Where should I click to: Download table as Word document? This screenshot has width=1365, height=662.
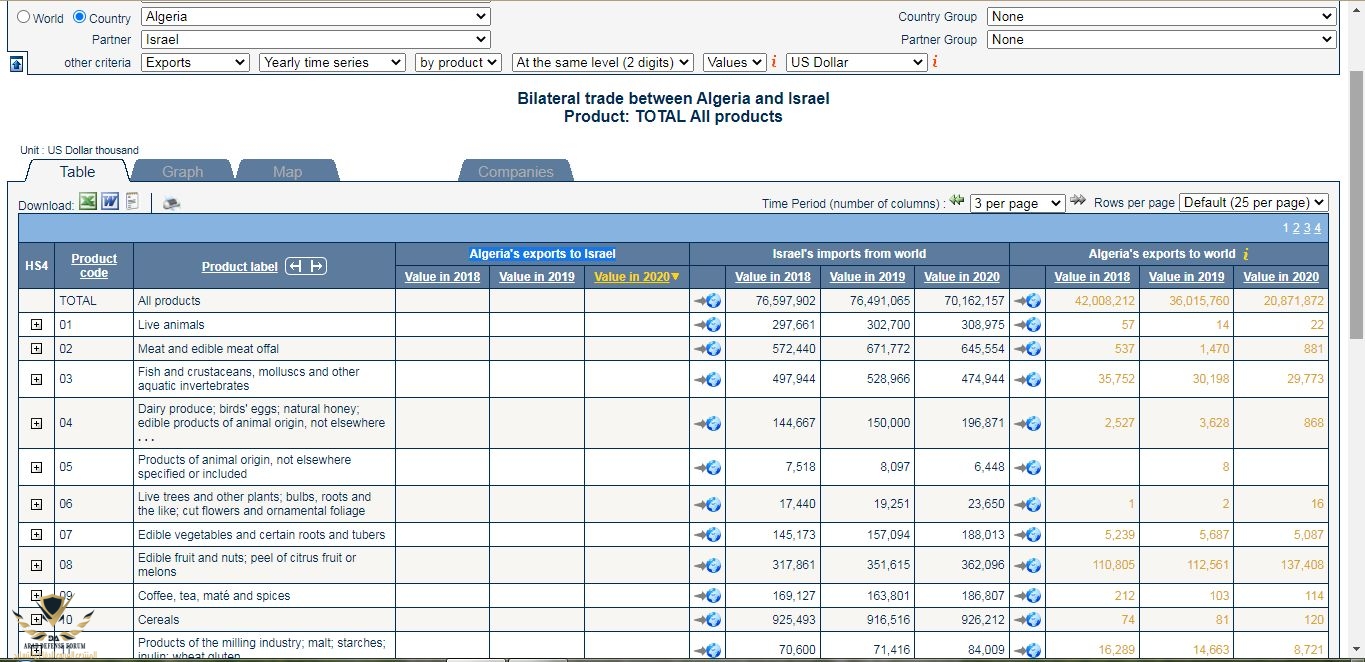pyautogui.click(x=110, y=202)
